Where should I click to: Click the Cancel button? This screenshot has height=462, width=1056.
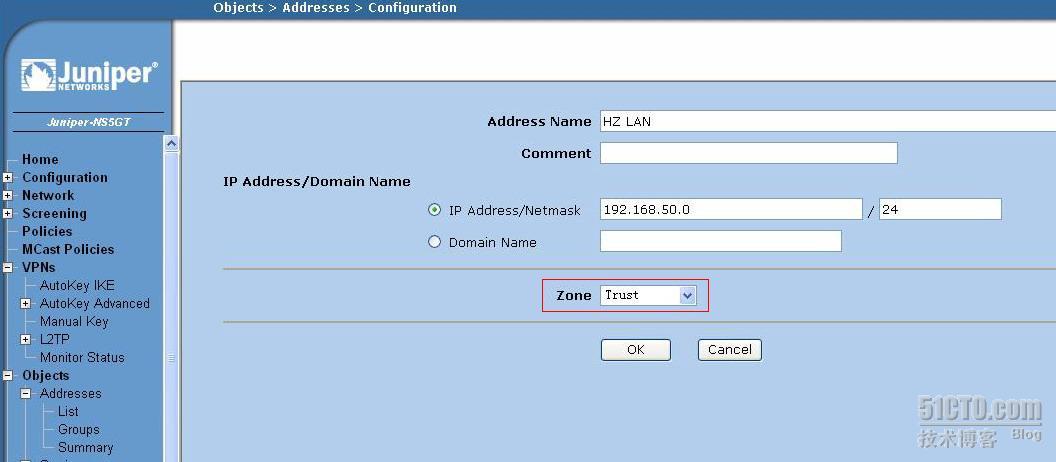pyautogui.click(x=730, y=350)
